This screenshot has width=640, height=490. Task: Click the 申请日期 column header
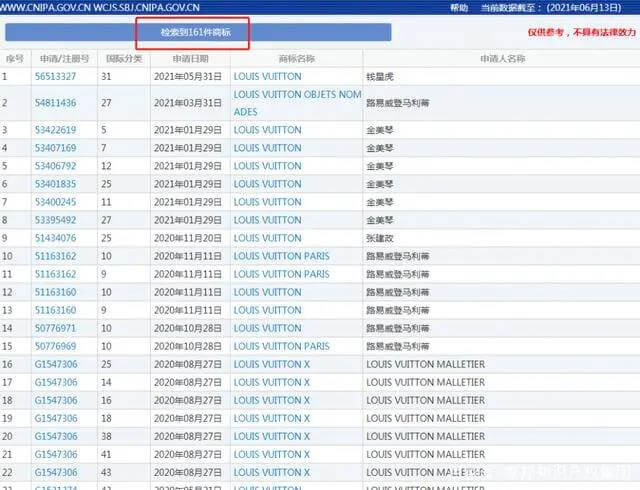point(191,59)
